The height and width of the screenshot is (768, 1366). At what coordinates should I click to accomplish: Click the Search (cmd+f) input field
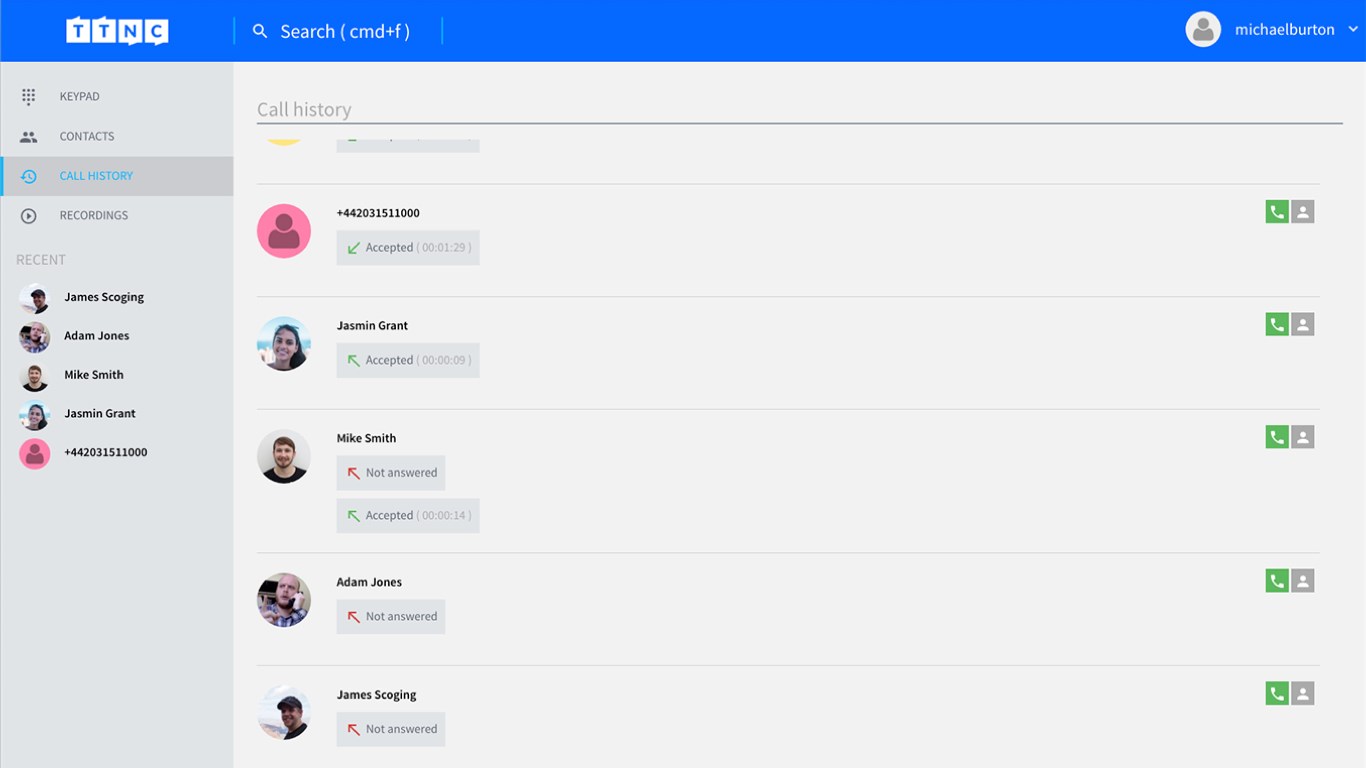345,31
